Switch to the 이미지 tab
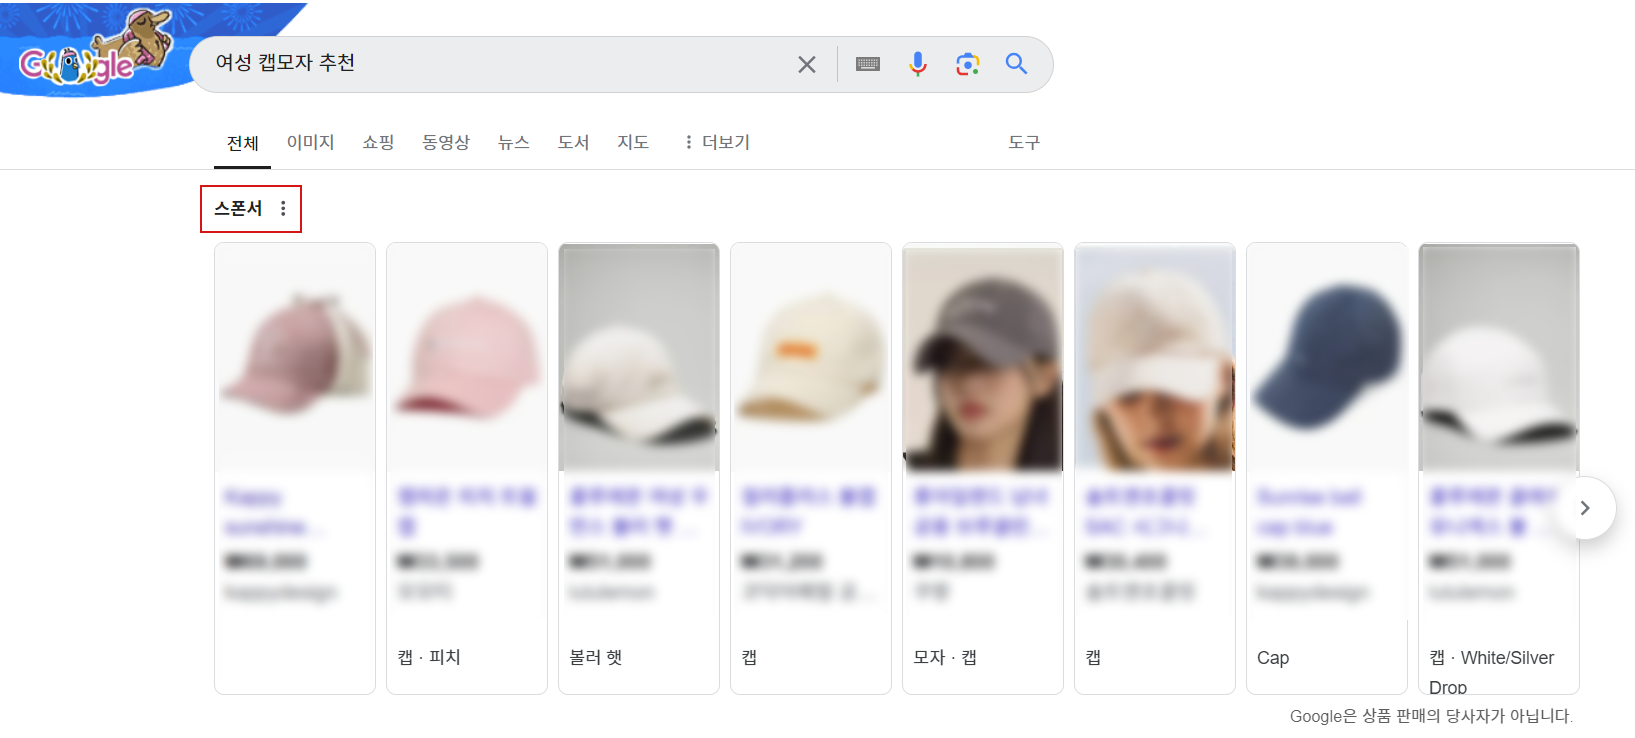This screenshot has height=738, width=1635. pos(310,142)
